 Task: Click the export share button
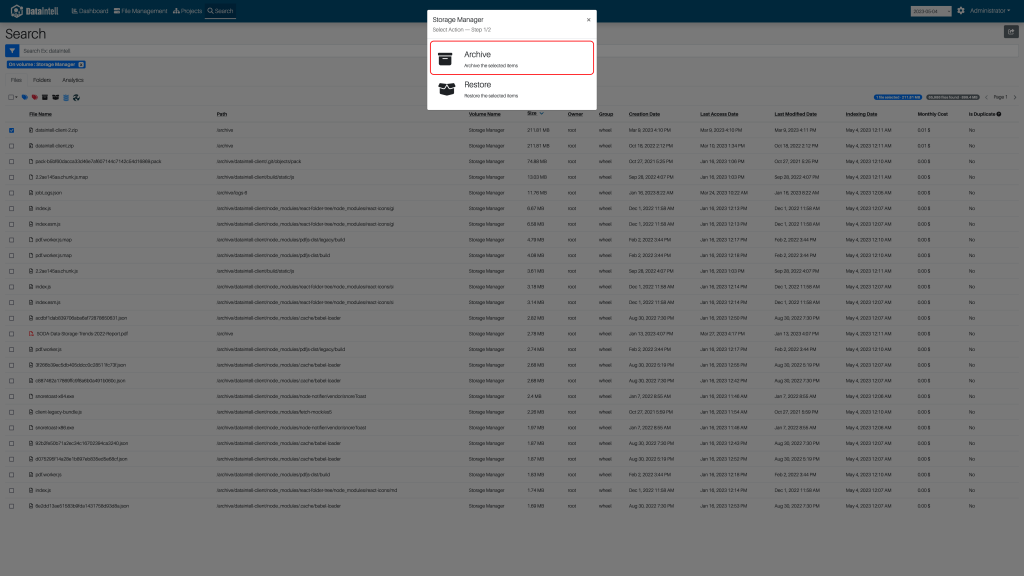click(x=1011, y=31)
